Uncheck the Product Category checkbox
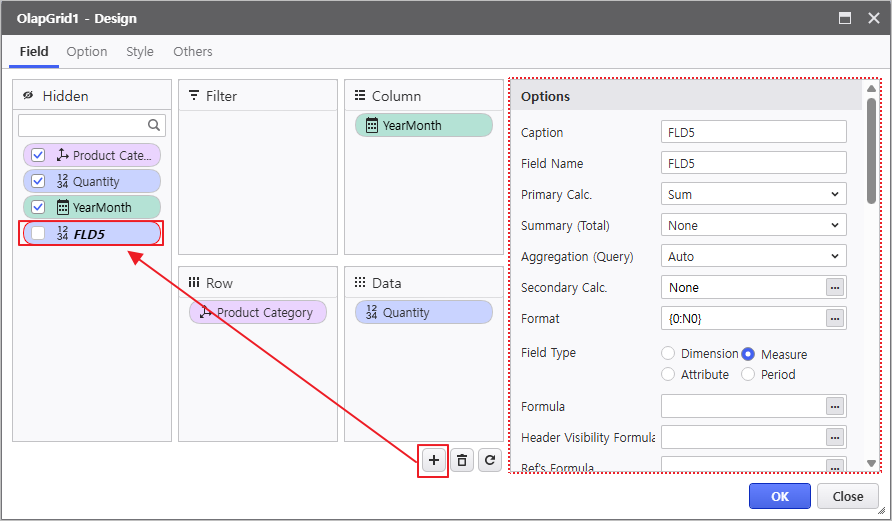The height and width of the screenshot is (521, 892). [38, 155]
